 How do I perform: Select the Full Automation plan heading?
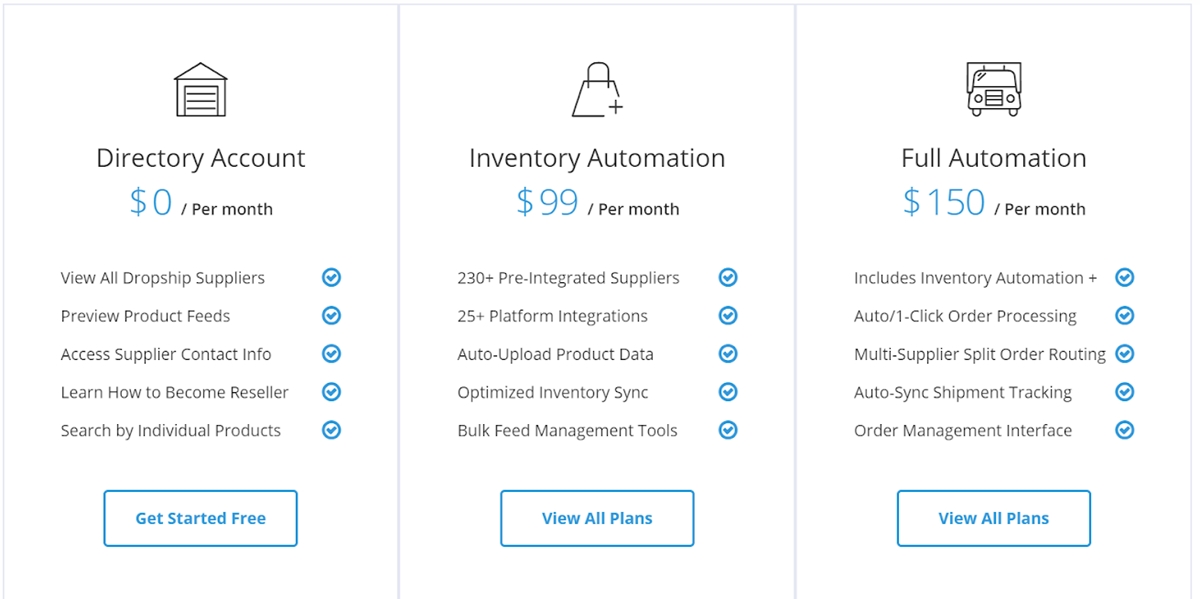click(993, 158)
